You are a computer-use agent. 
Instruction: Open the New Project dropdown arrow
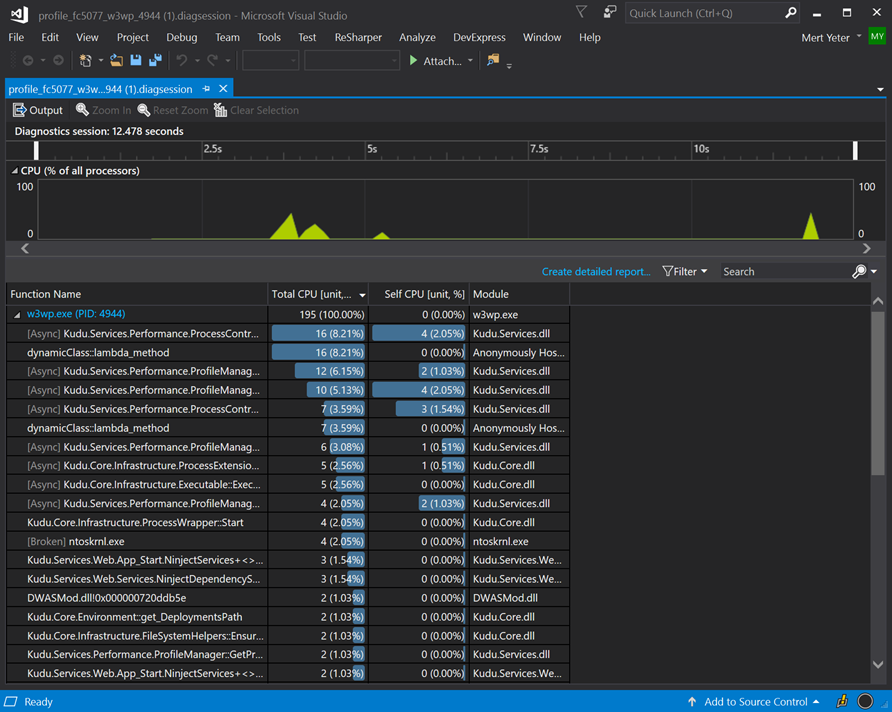(101, 60)
